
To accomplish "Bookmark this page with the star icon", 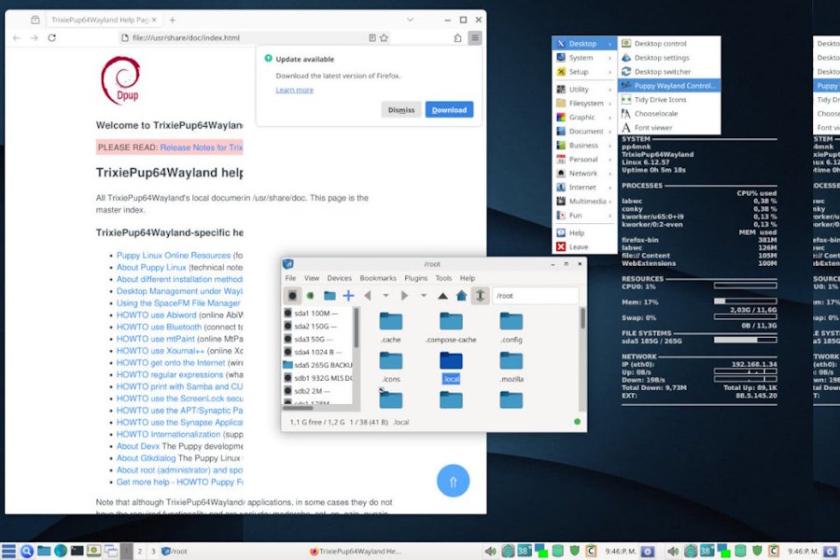I will pos(384,38).
